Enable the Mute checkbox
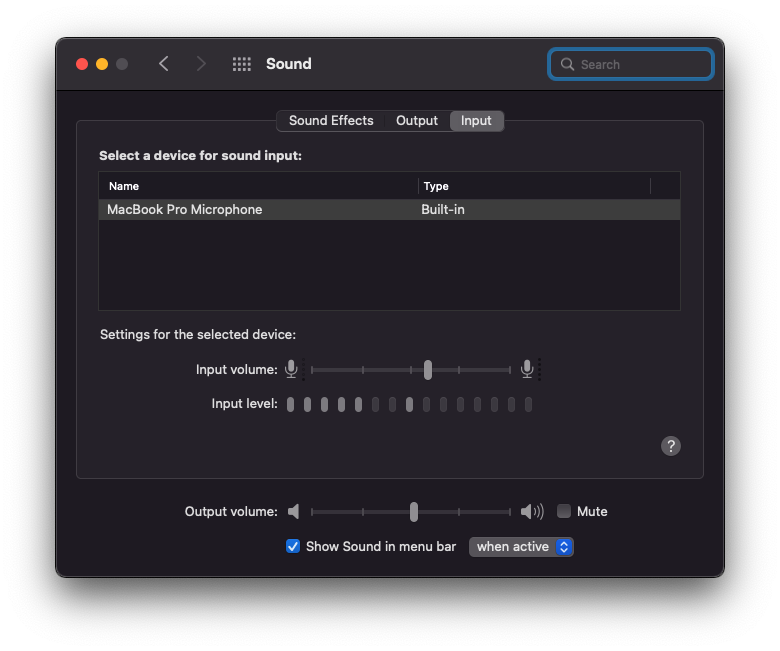 click(x=564, y=511)
